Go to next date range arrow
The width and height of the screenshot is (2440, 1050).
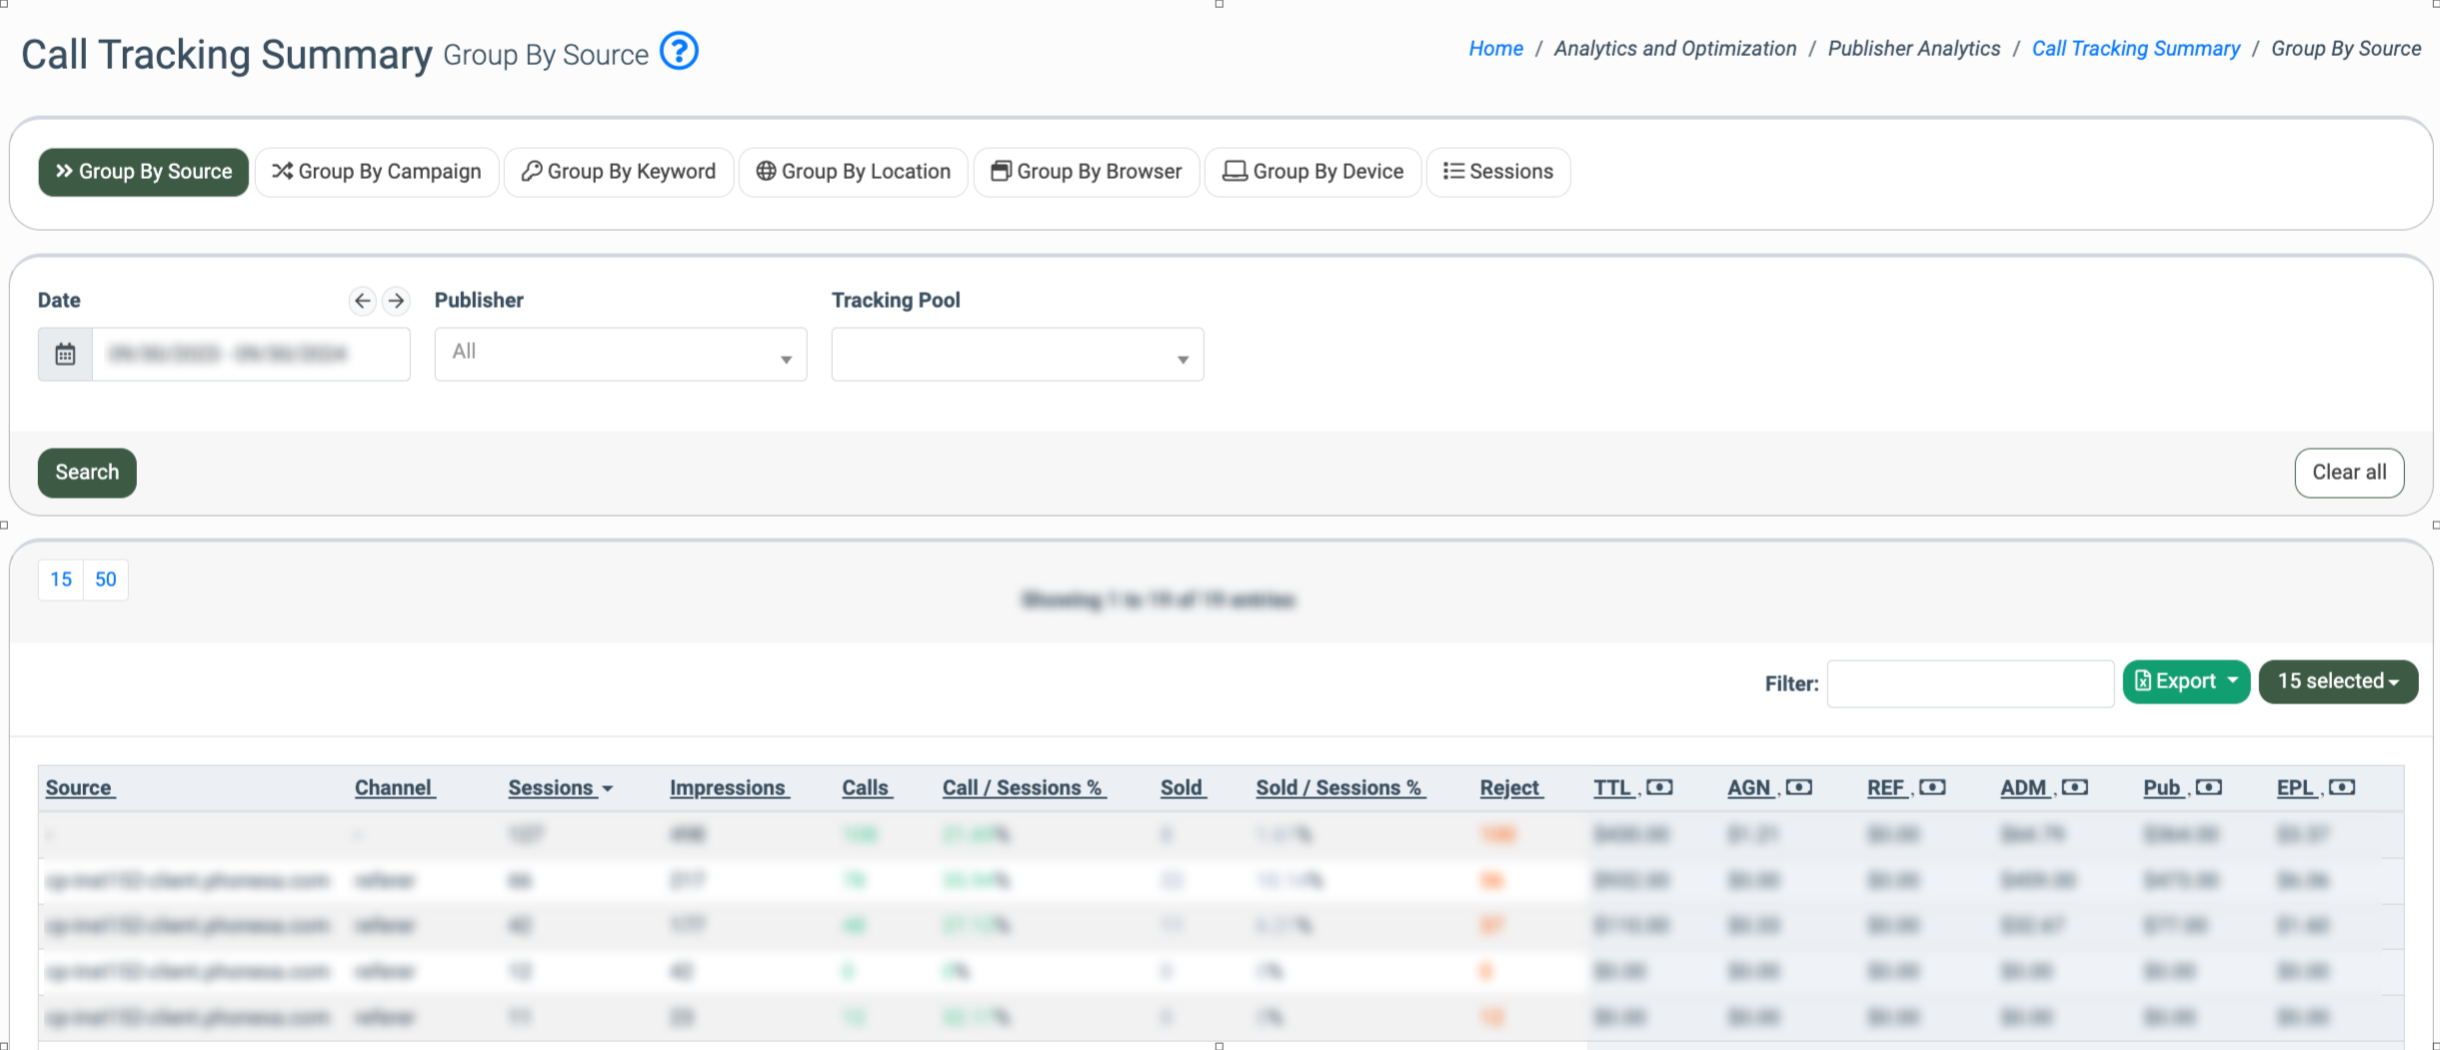(x=396, y=301)
